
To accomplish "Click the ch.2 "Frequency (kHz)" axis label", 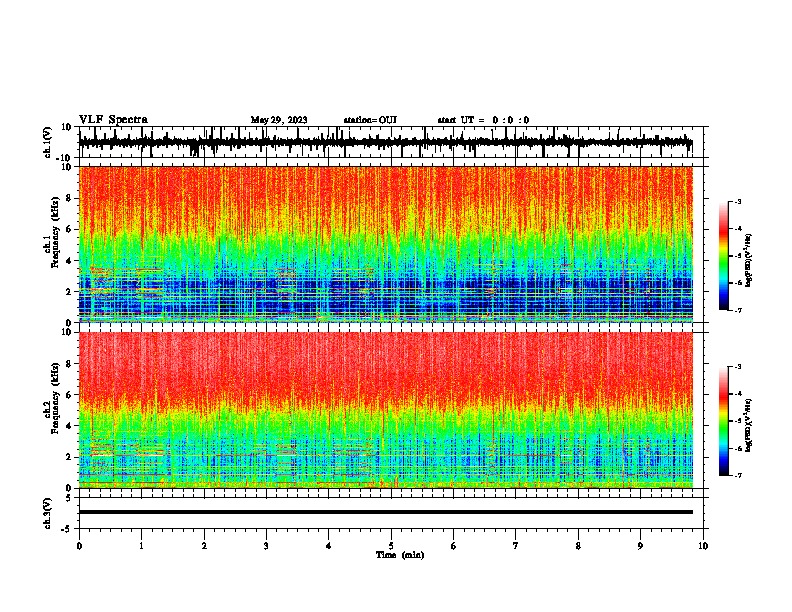I will pyautogui.click(x=55, y=398).
